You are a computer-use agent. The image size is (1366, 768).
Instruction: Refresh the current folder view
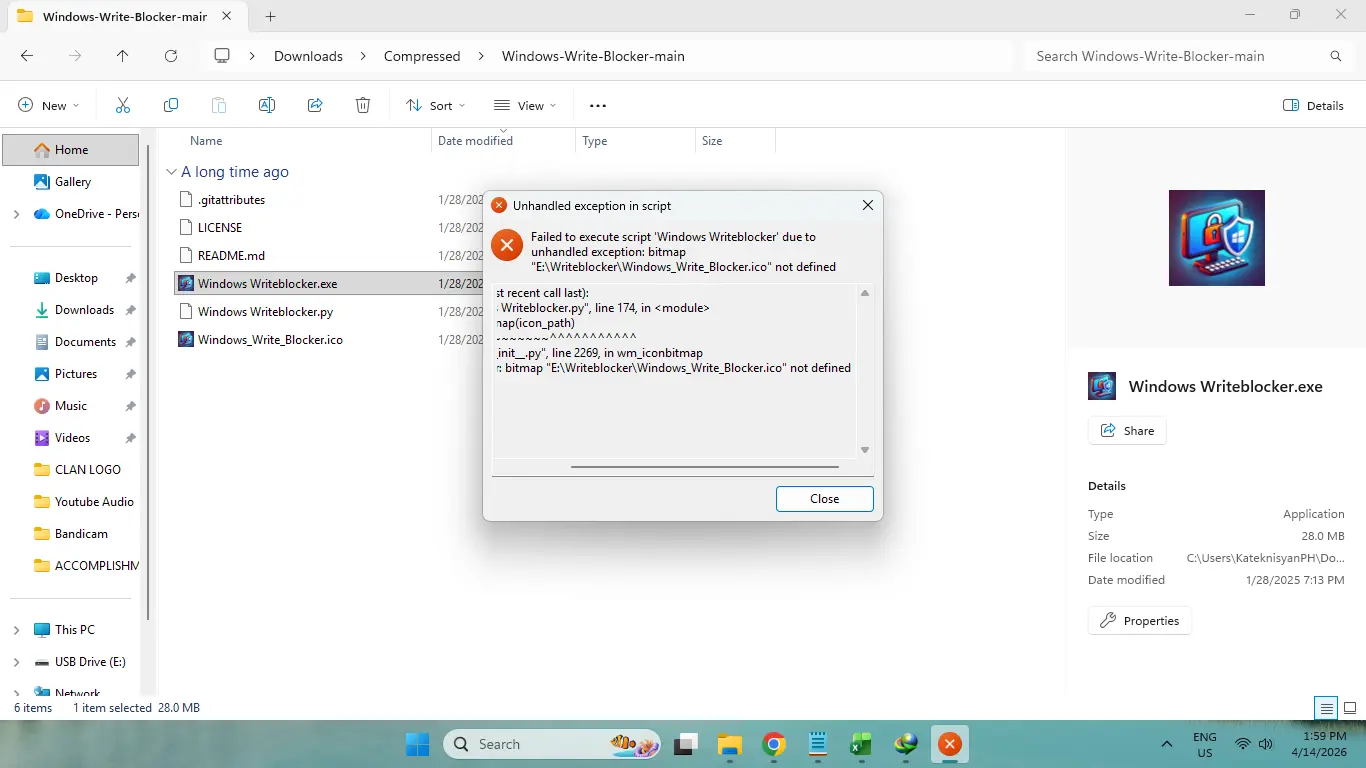pos(171,56)
